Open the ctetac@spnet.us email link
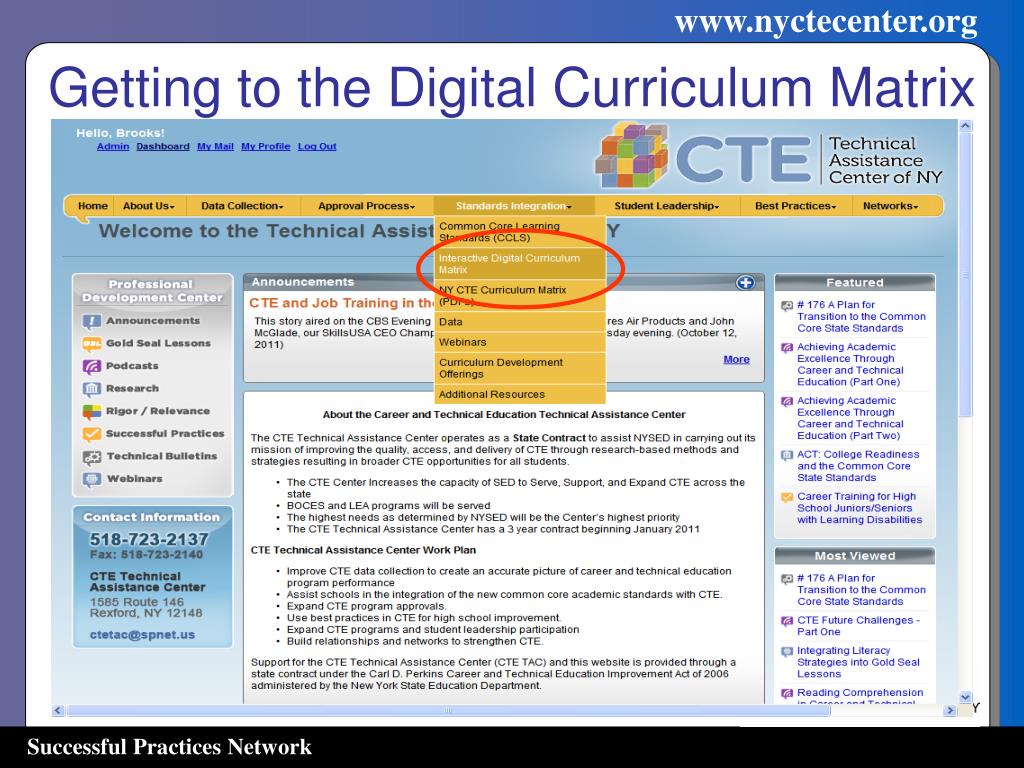The height and width of the screenshot is (768, 1024). click(142, 635)
